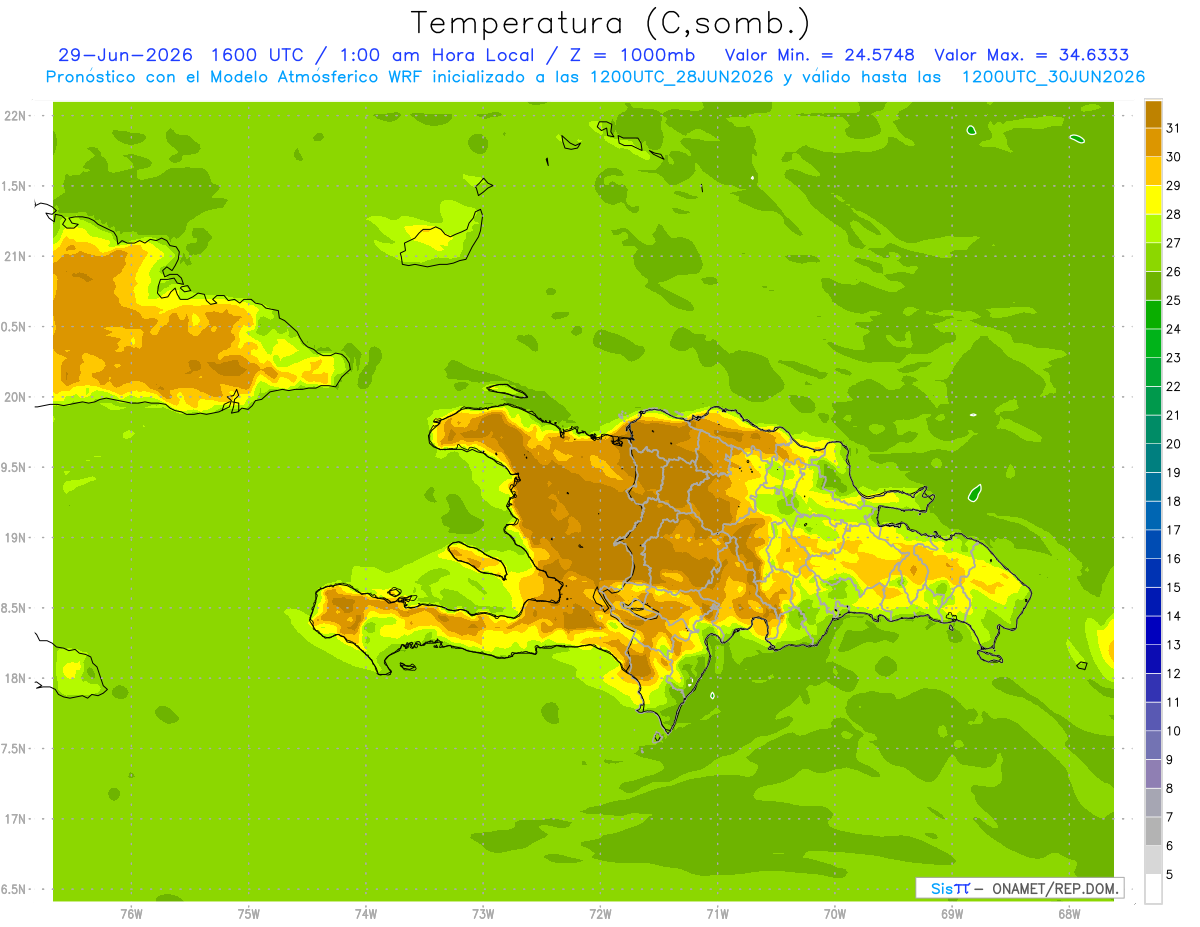Screen dimensions: 1200x927
Task: Click the legend value "7"
Action: click(x=1170, y=817)
